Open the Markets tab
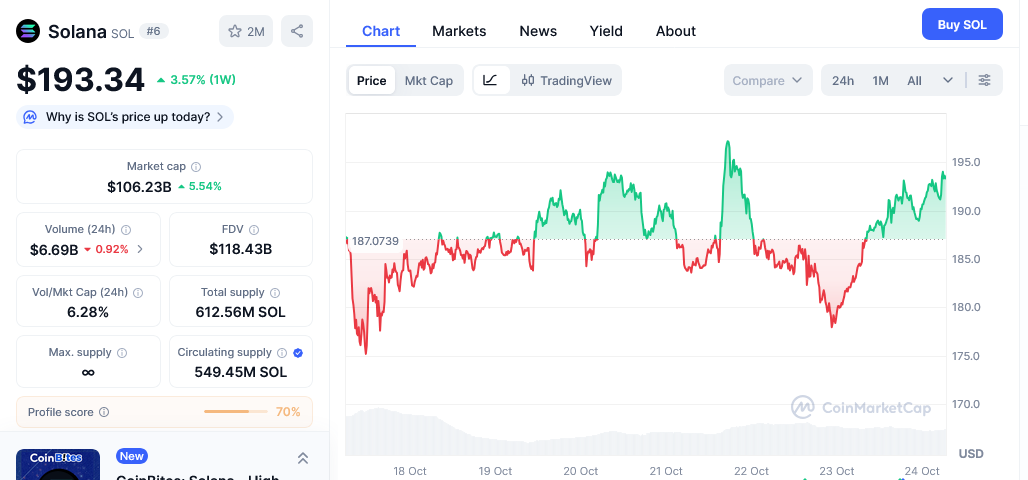The width and height of the screenshot is (1028, 480). coord(459,31)
